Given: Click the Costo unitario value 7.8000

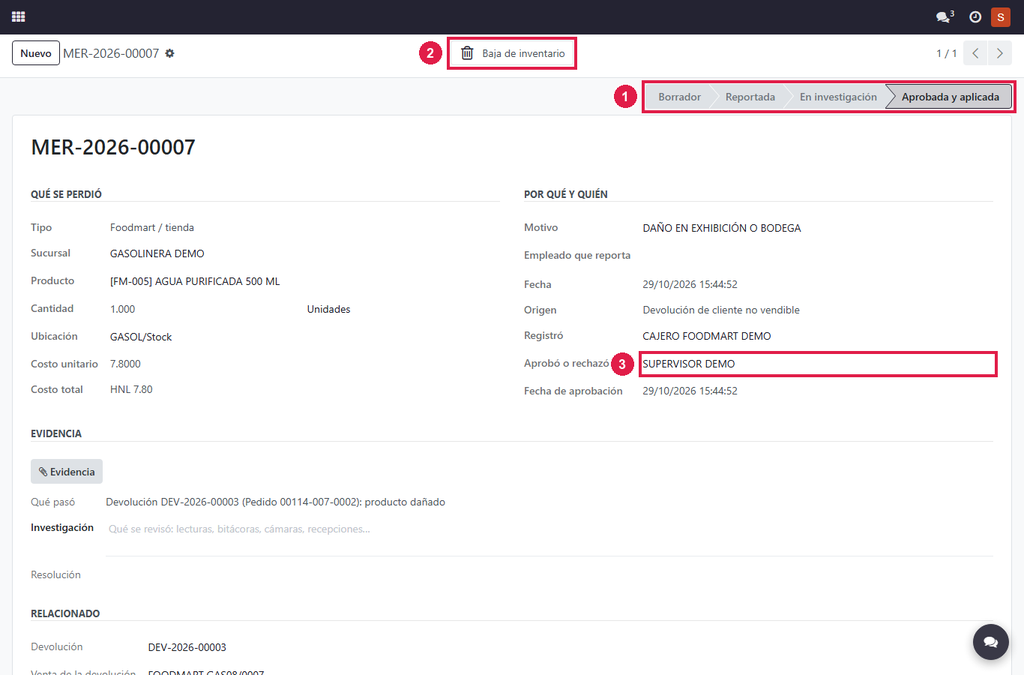Looking at the screenshot, I should [125, 364].
